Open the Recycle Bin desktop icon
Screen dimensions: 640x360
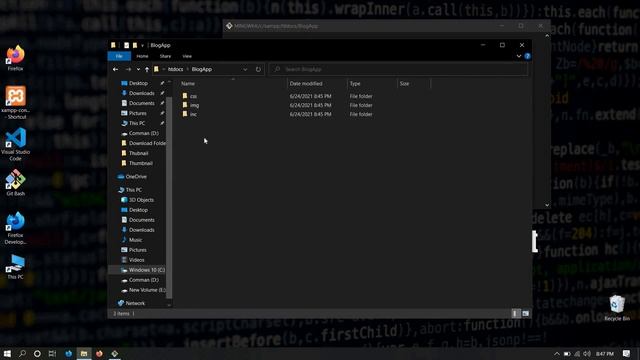tap(617, 308)
